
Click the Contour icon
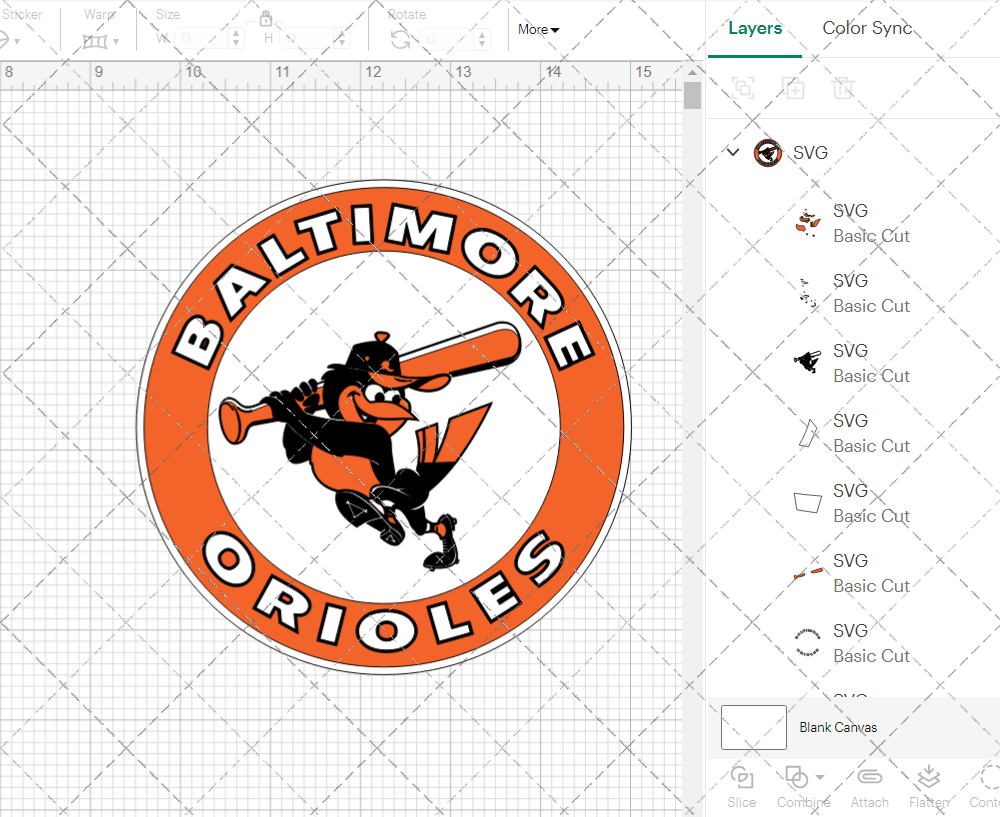[988, 778]
